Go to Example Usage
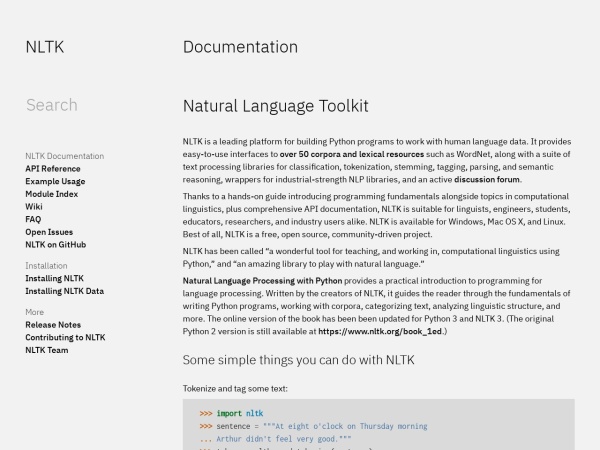 tap(55, 182)
